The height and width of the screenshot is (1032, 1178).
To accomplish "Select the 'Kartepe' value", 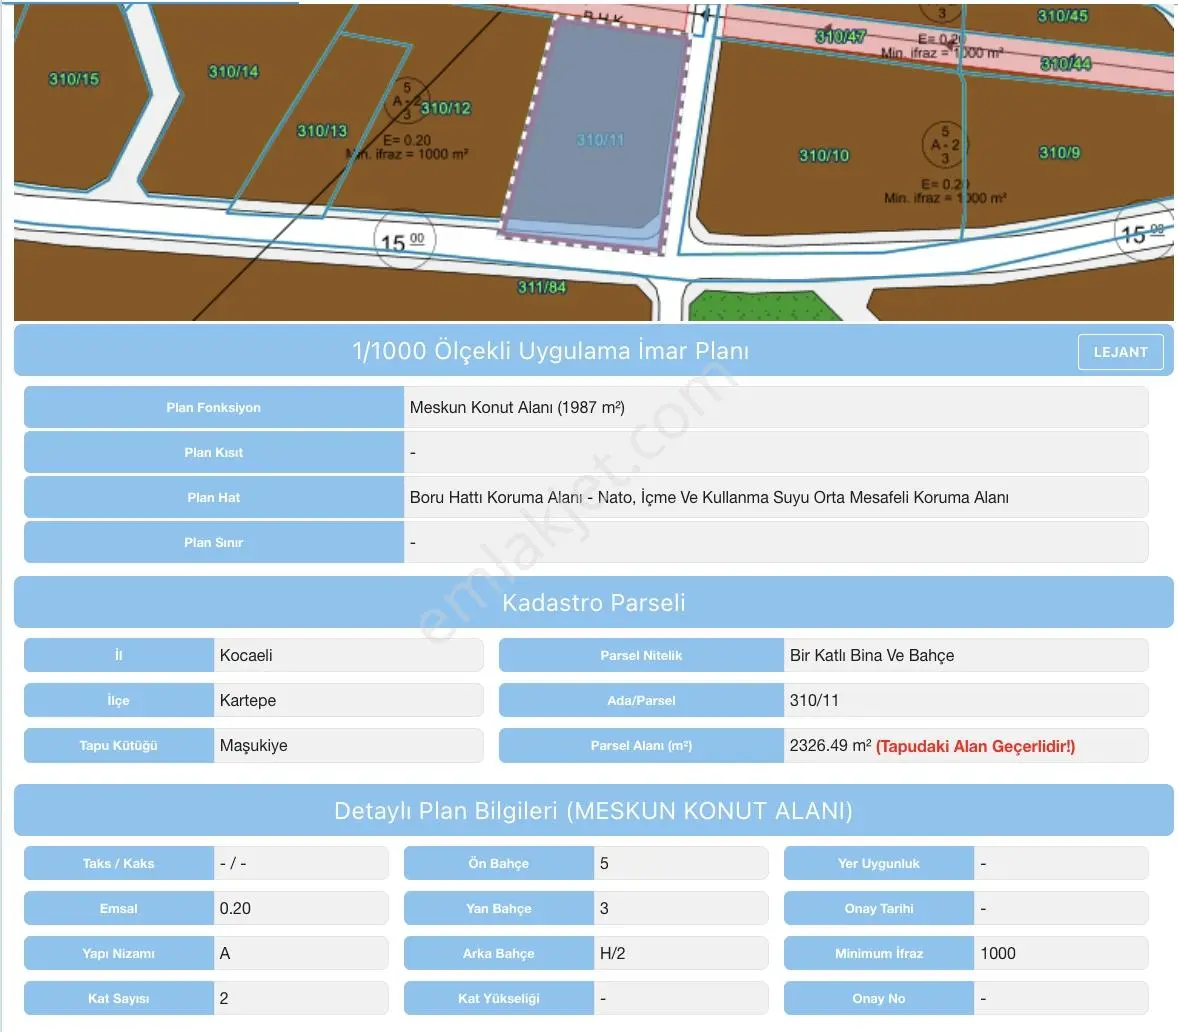I will coord(248,700).
